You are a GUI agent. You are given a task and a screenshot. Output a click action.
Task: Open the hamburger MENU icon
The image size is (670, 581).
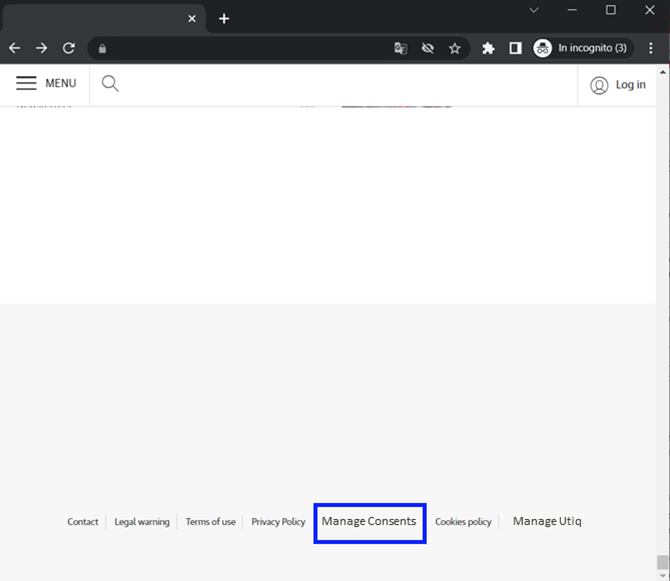click(26, 84)
